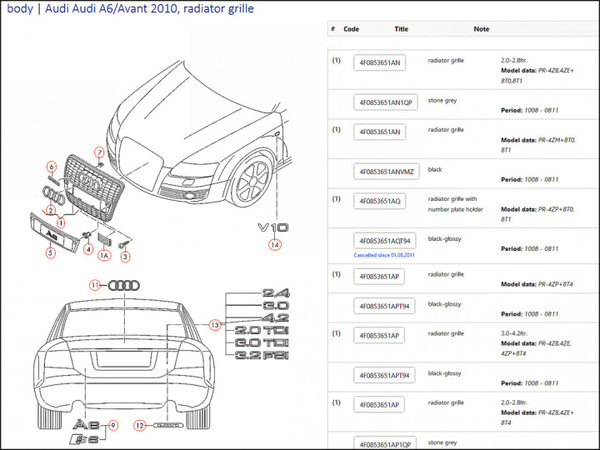This screenshot has height=450, width=600.
Task: Click the Note column header
Action: point(481,30)
